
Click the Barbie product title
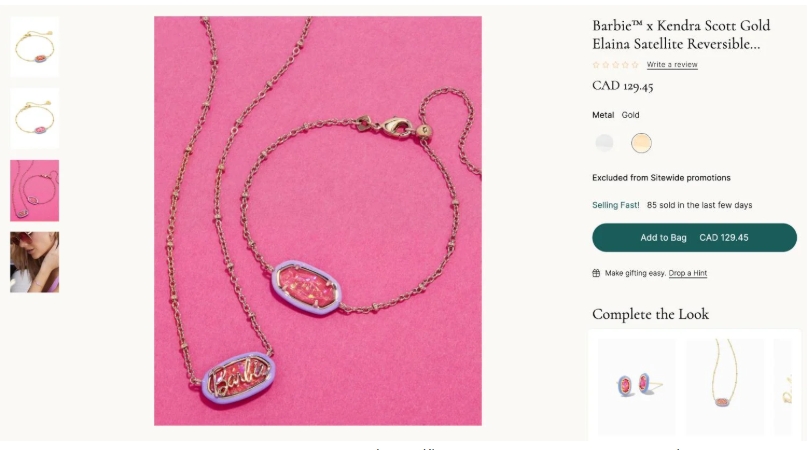click(681, 35)
